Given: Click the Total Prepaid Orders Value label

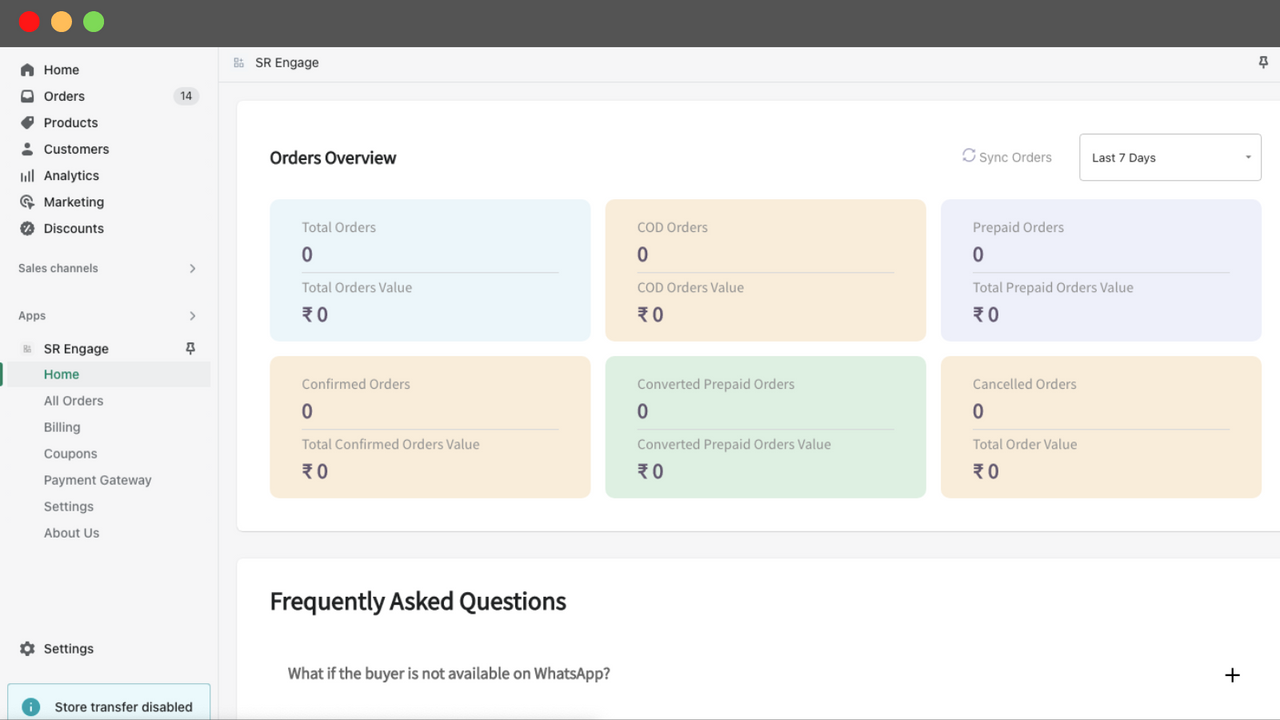Looking at the screenshot, I should click(1053, 287).
